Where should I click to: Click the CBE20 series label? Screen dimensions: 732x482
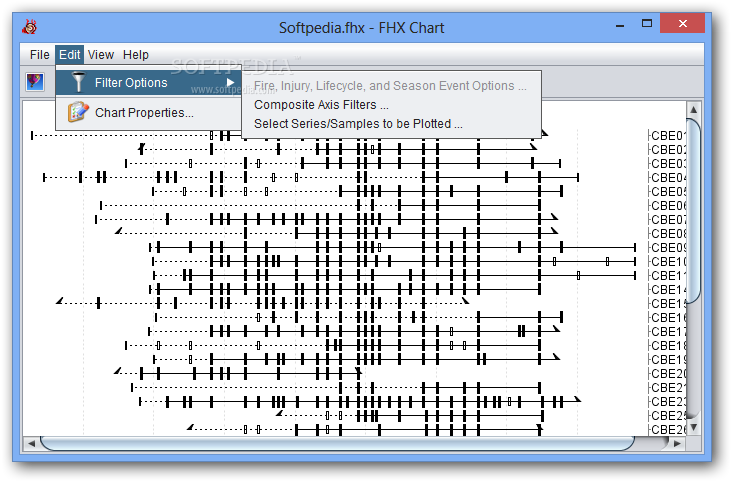click(668, 374)
